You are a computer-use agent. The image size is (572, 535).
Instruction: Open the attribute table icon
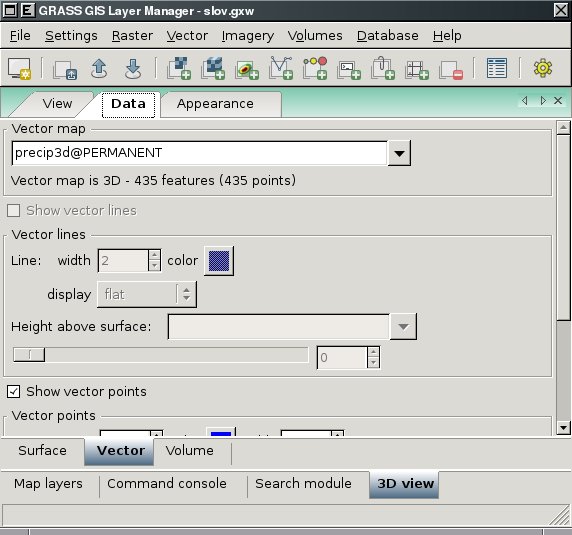tap(496, 68)
